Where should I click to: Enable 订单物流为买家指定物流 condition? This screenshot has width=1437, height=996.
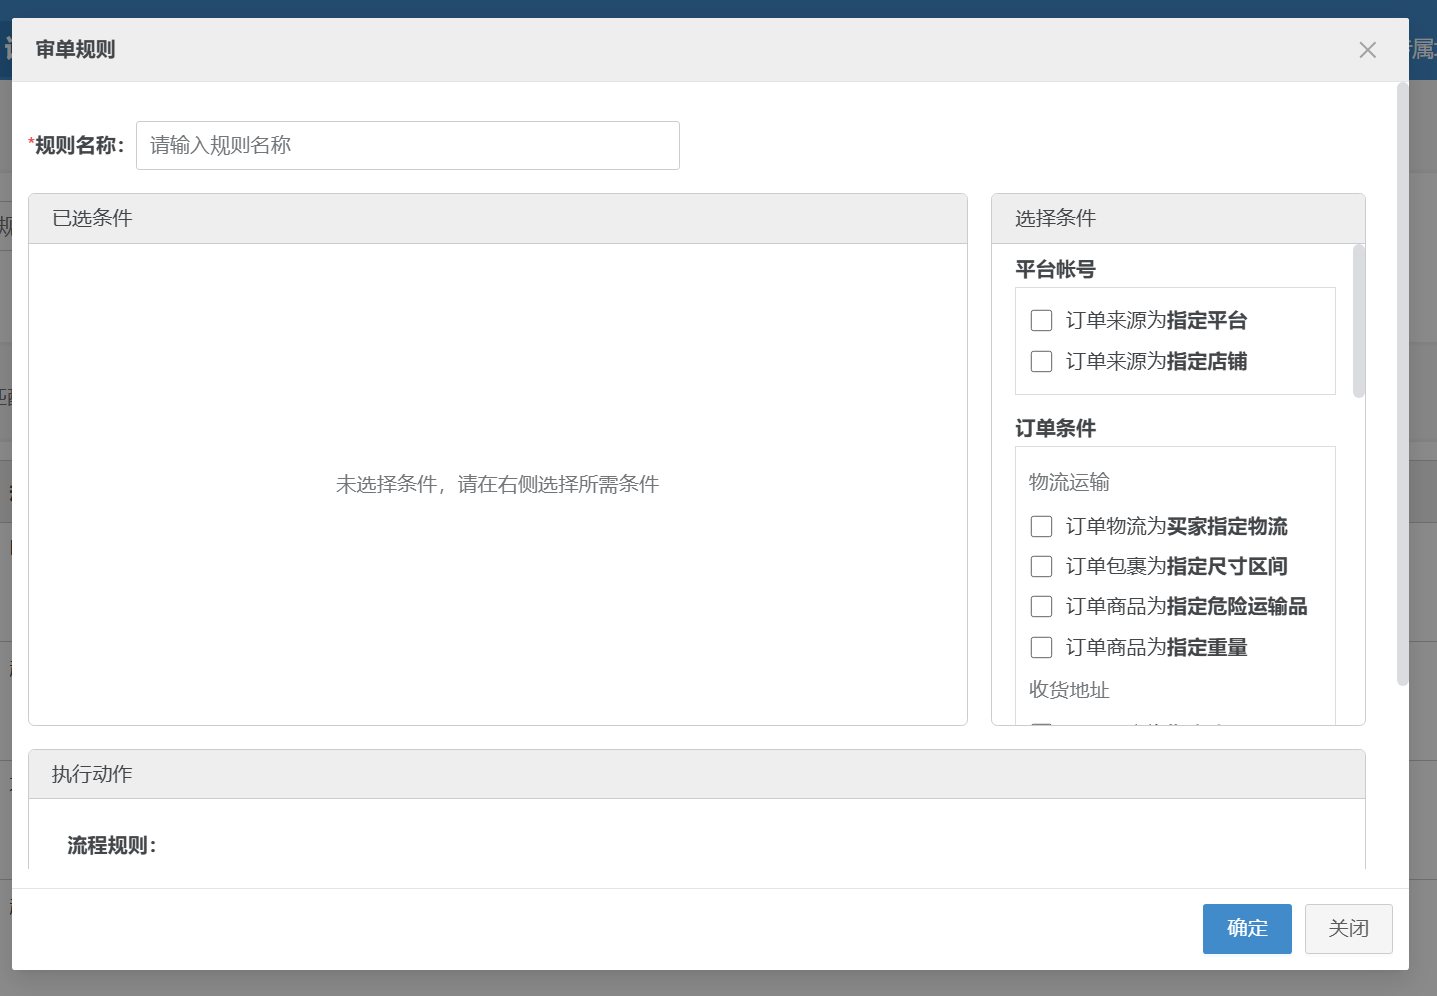click(x=1041, y=526)
